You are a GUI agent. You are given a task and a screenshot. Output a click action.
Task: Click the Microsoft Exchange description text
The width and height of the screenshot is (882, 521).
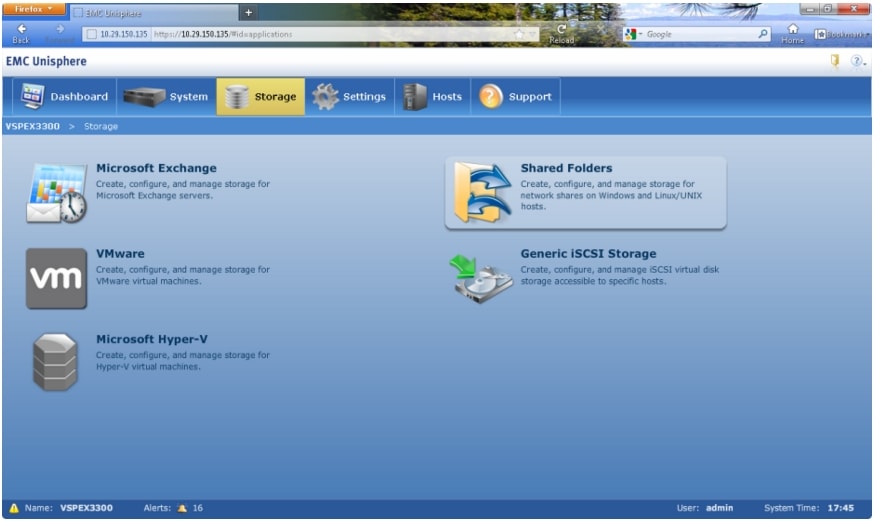click(183, 190)
